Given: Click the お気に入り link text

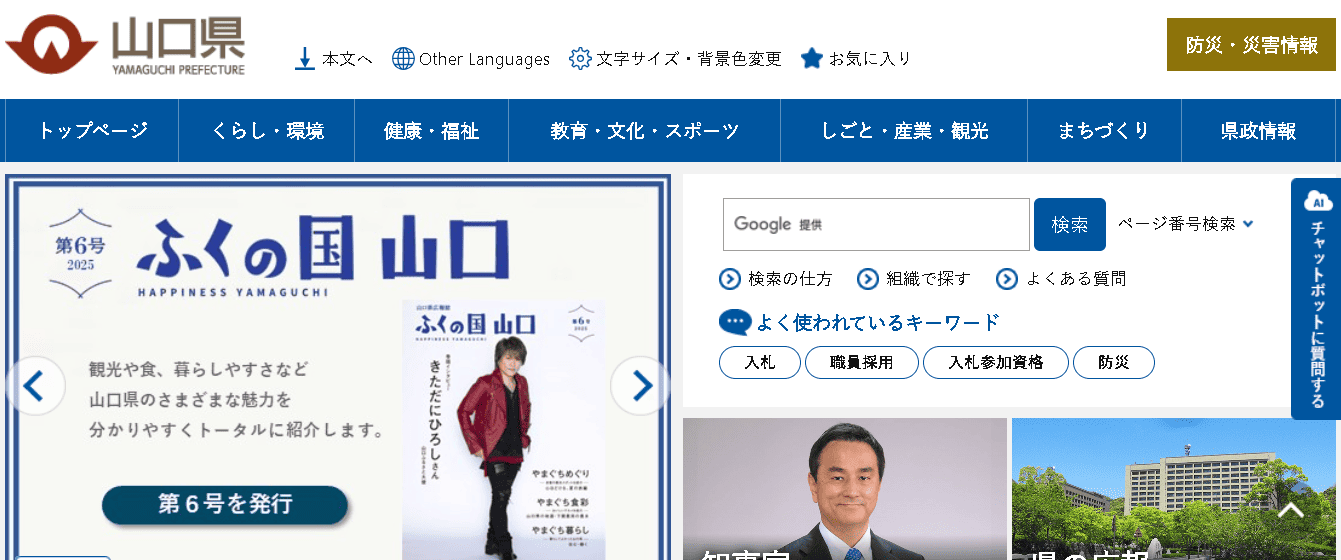Looking at the screenshot, I should (870, 59).
